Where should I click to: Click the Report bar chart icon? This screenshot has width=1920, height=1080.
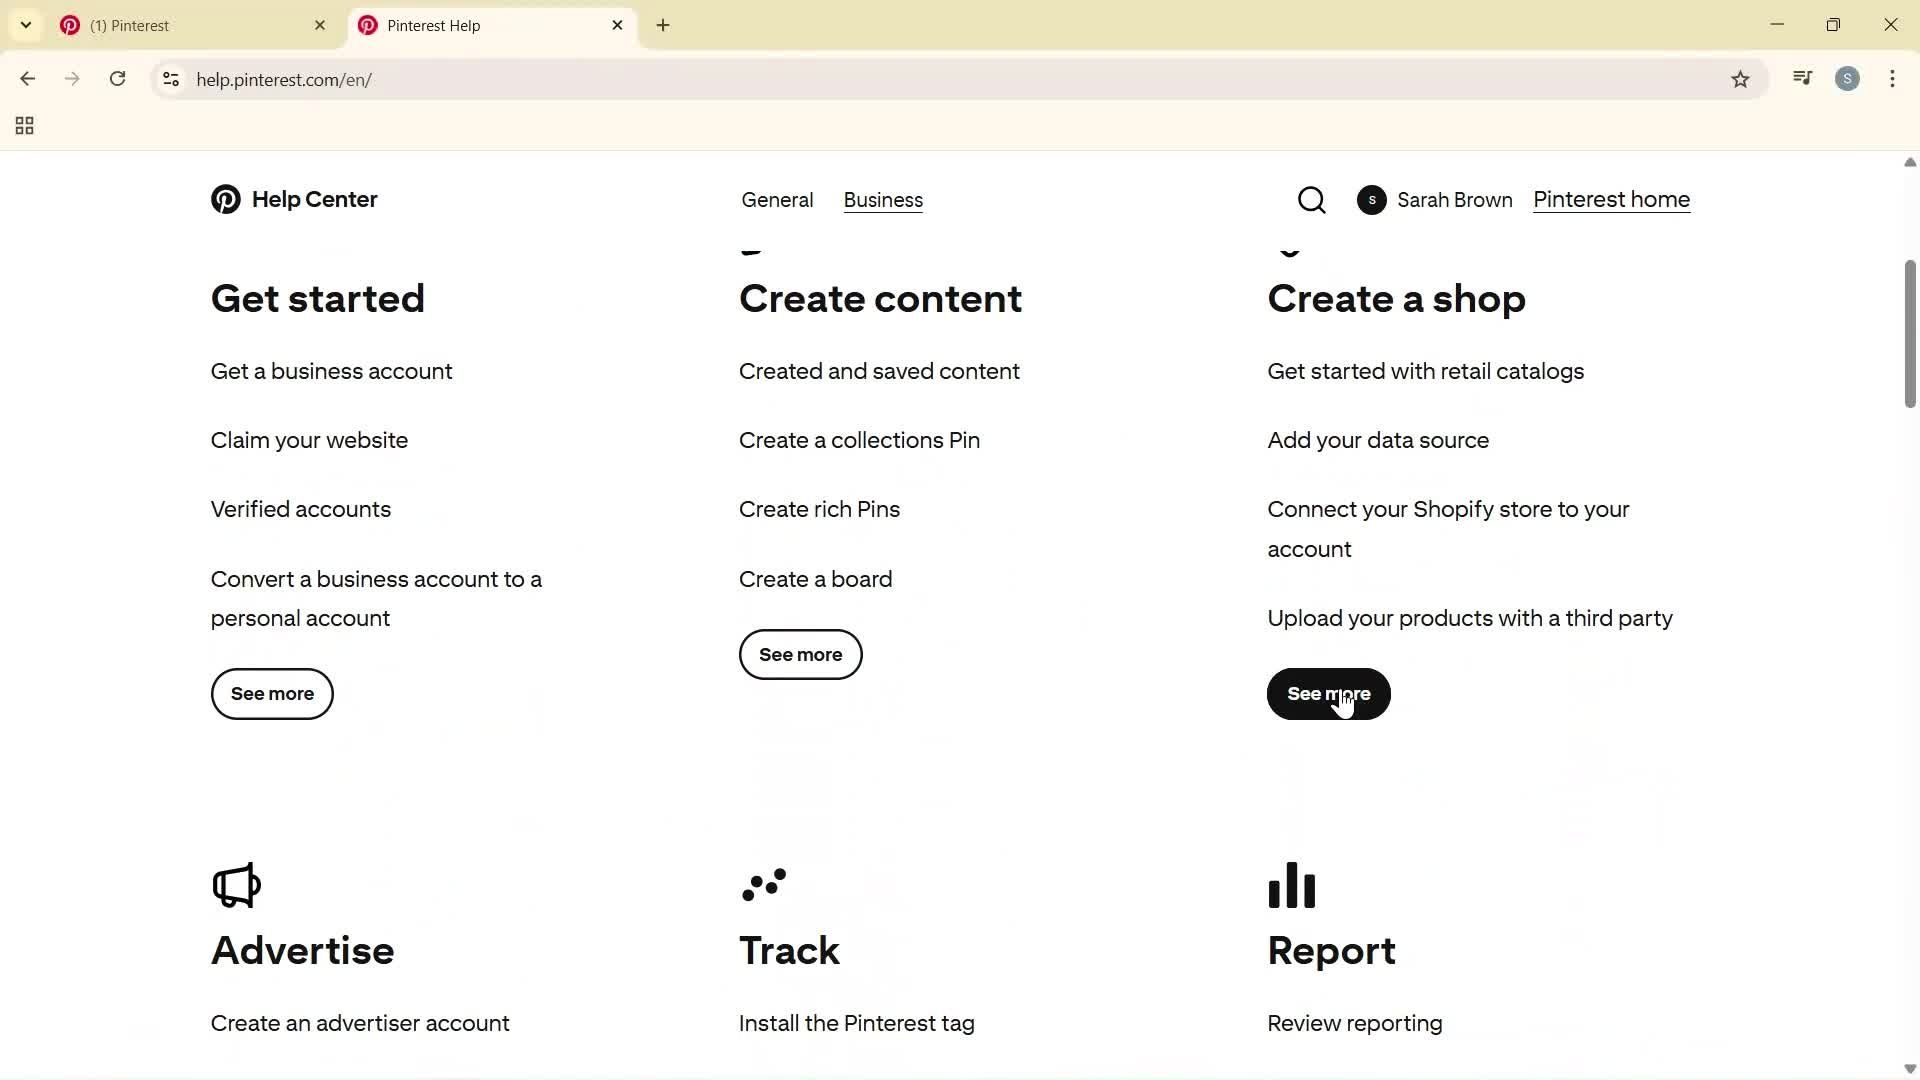tap(1291, 885)
